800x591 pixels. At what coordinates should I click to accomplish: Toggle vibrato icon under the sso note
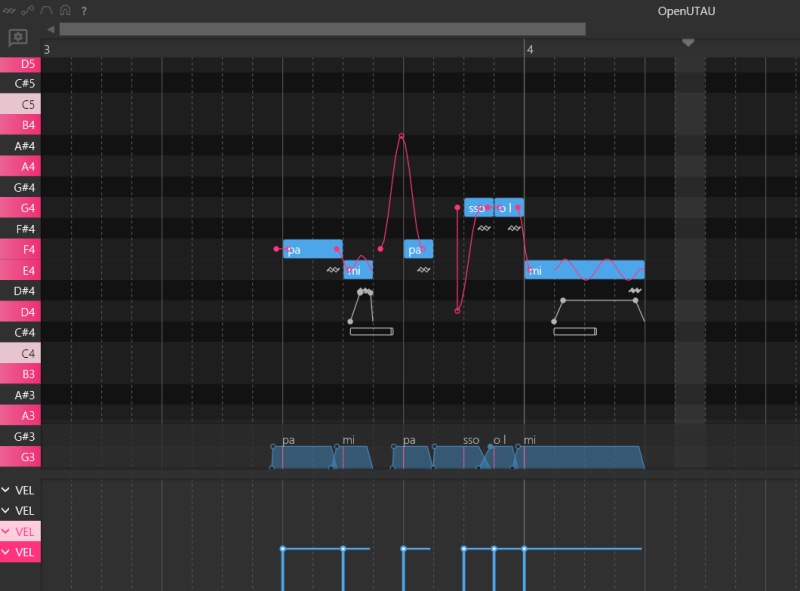(484, 228)
